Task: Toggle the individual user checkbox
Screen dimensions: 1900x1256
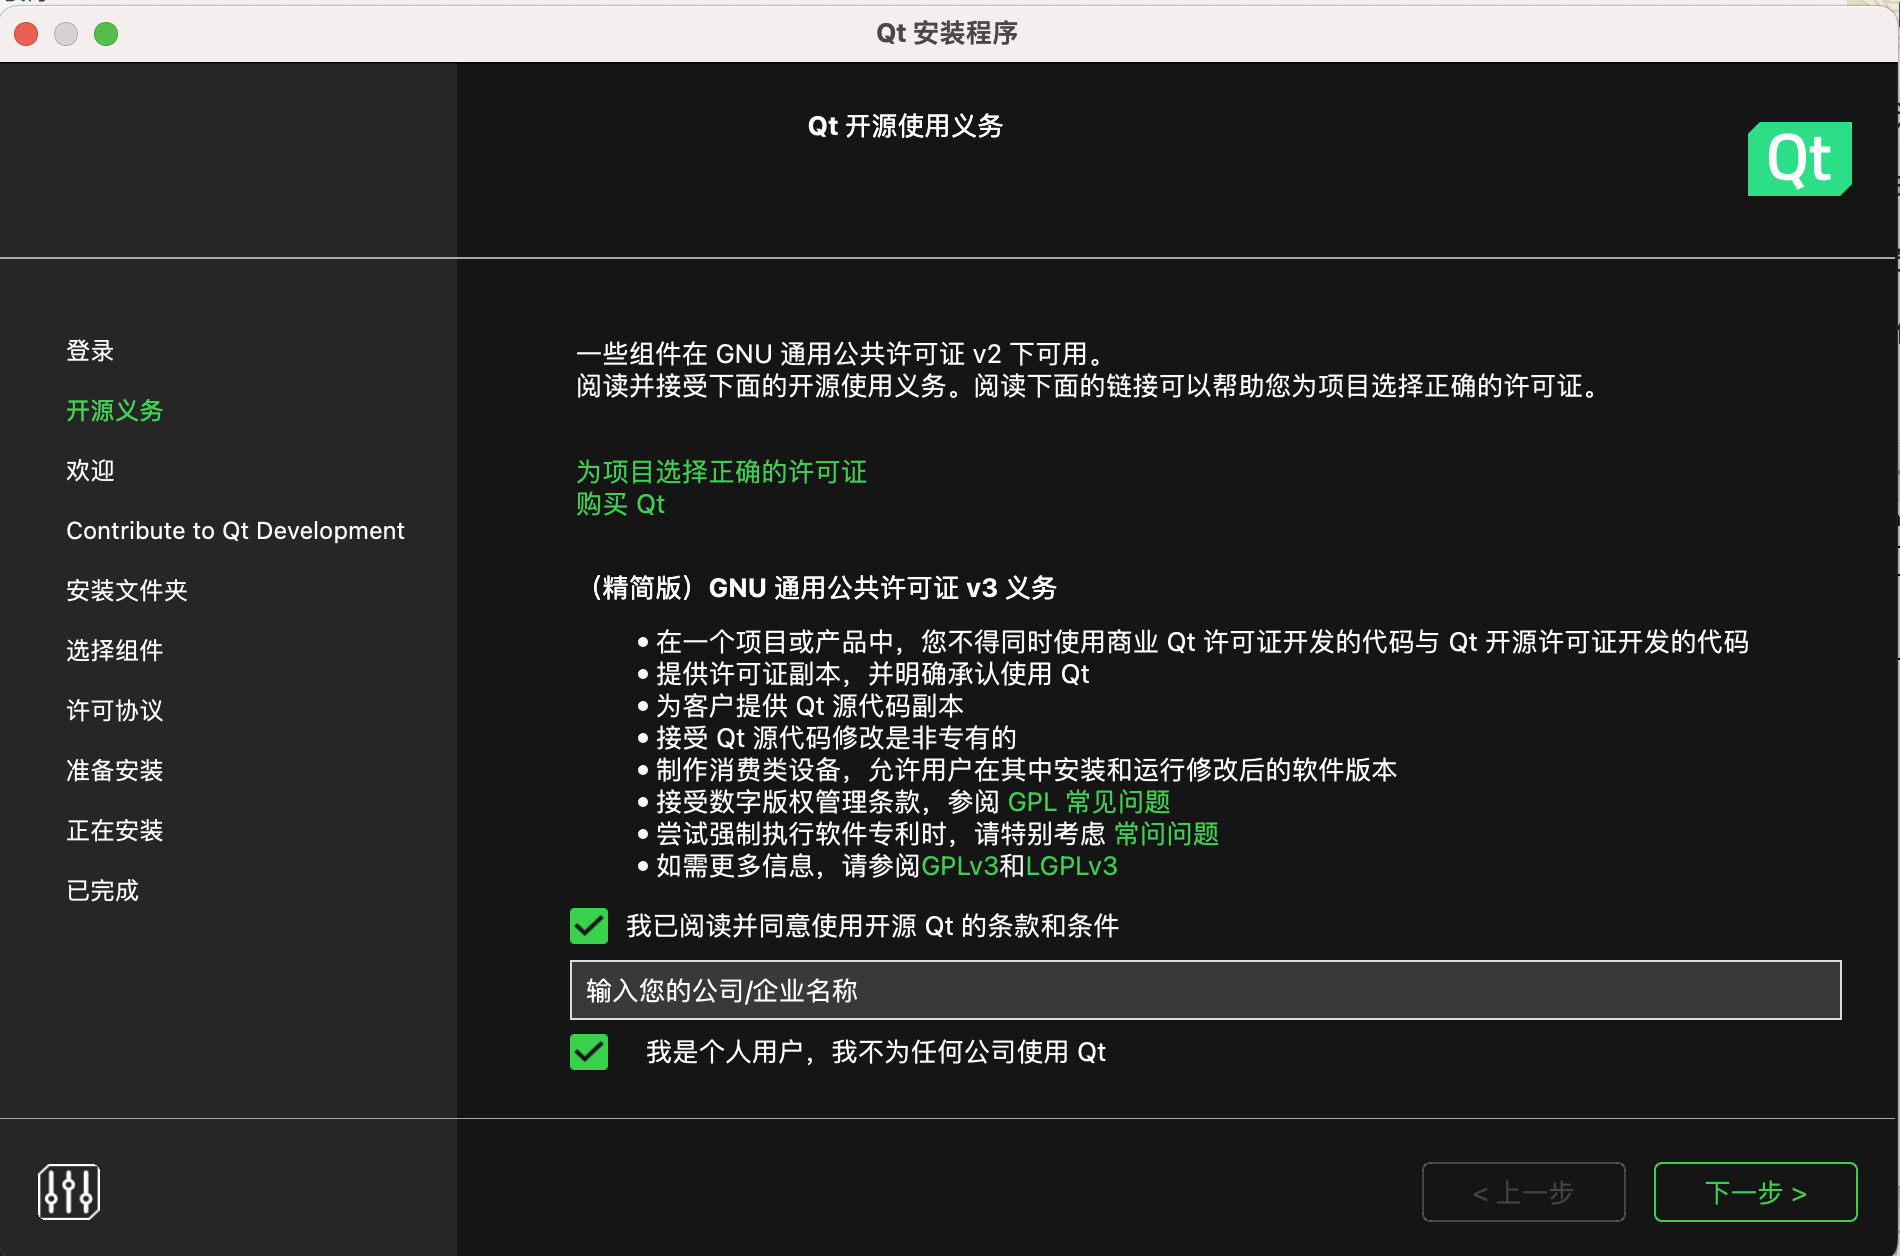Action: coord(589,1052)
